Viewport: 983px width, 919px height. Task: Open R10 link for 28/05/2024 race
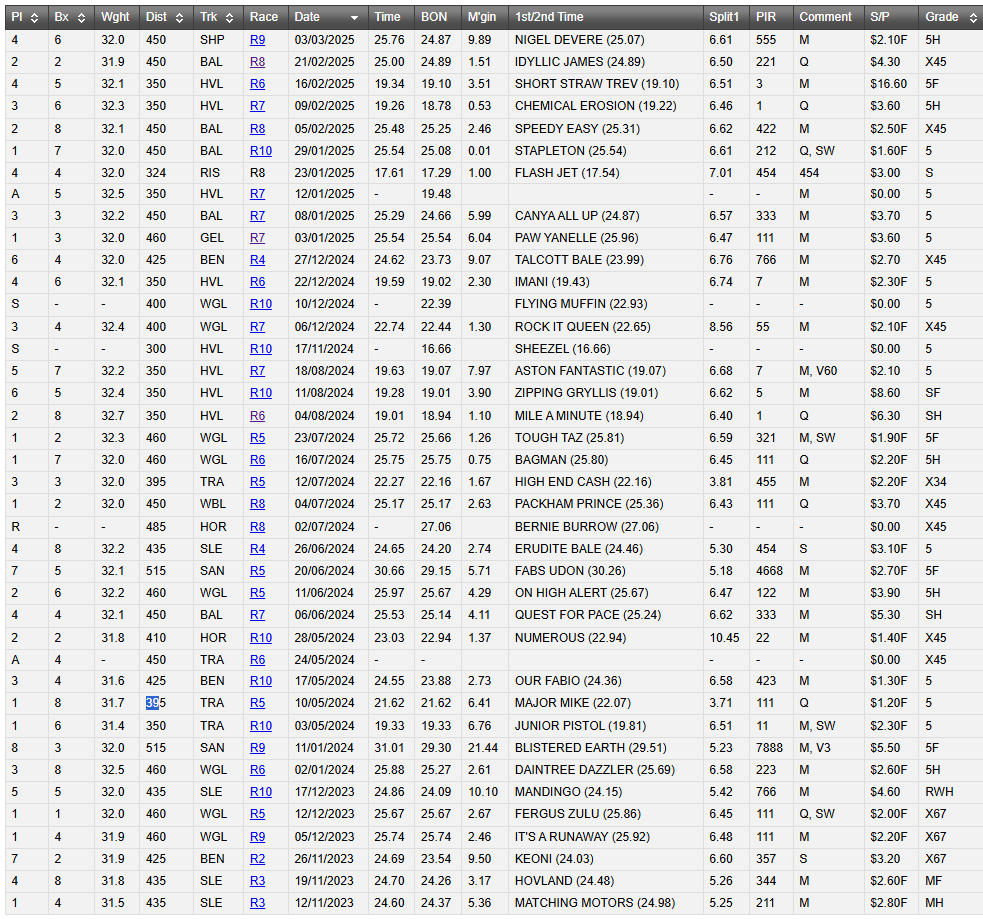261,638
